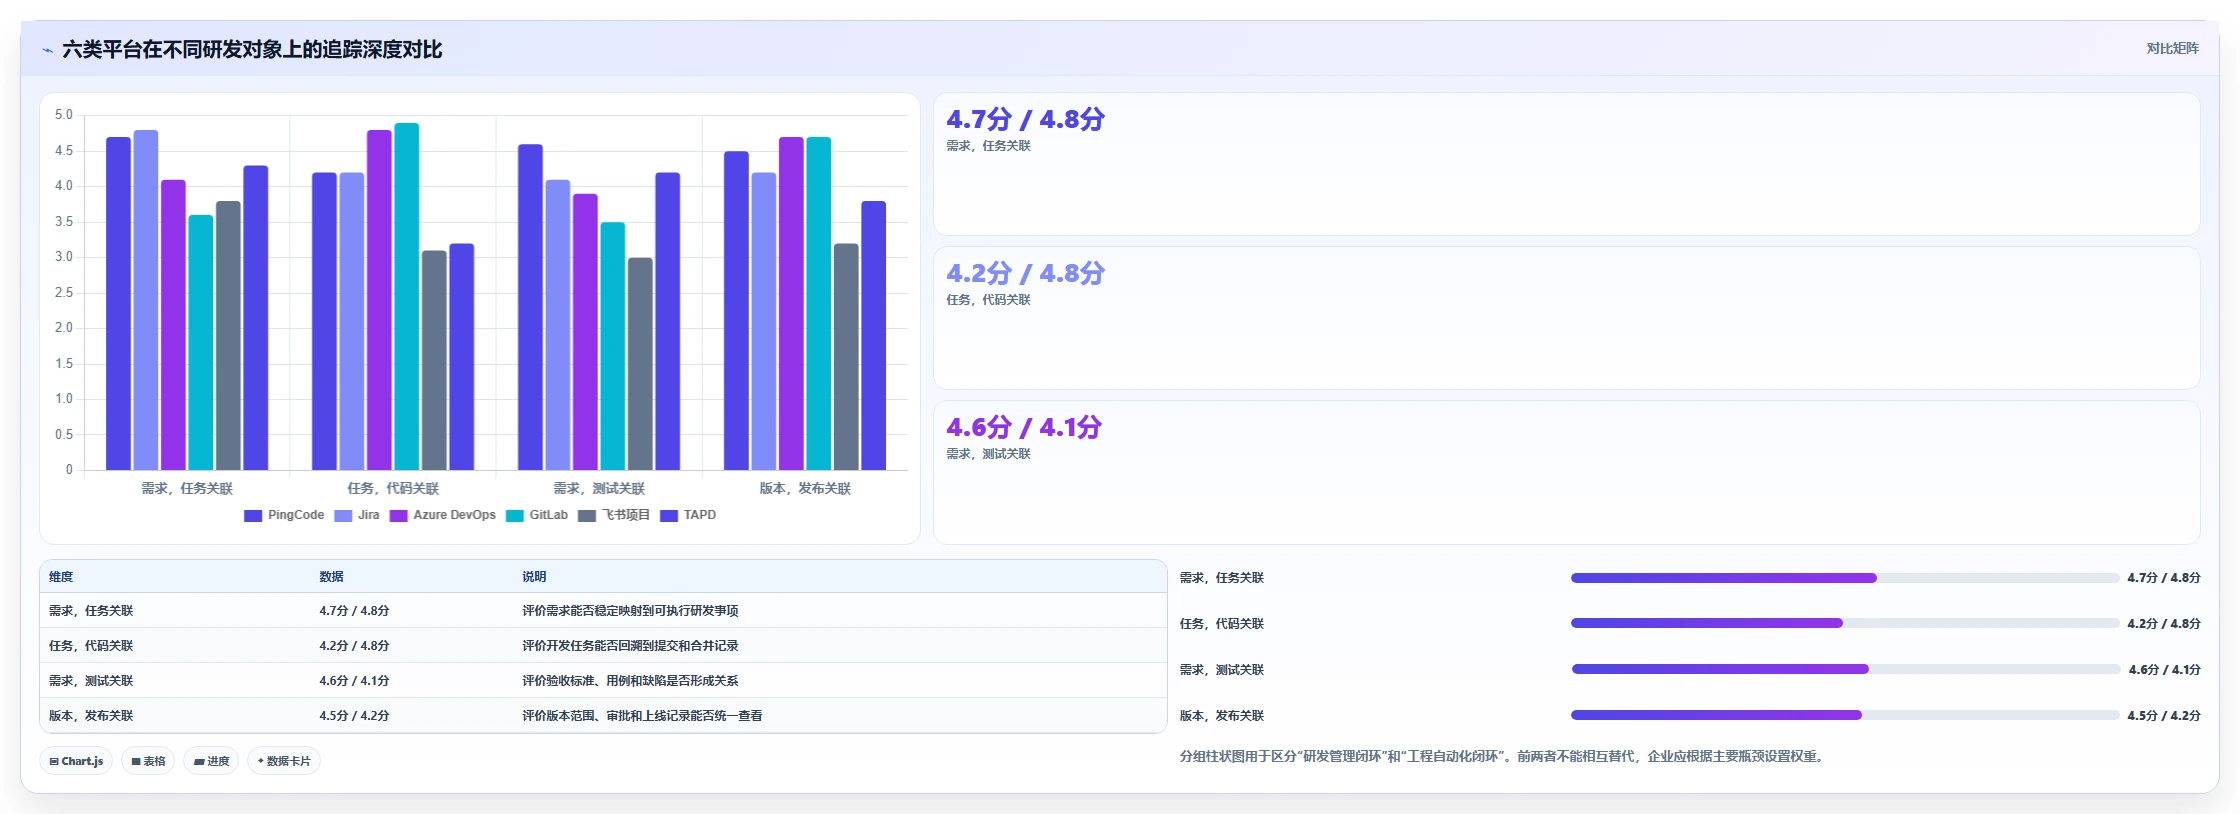Click description 评价版本范围、审批和上线记录能否统一查看
This screenshot has height=814, width=2240.
642,716
